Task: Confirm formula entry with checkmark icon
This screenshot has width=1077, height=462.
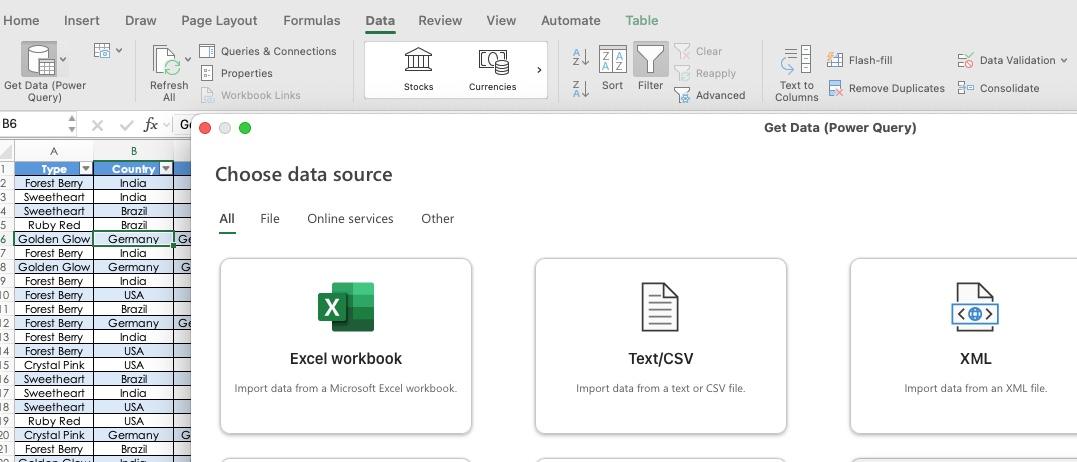Action: pyautogui.click(x=126, y=125)
